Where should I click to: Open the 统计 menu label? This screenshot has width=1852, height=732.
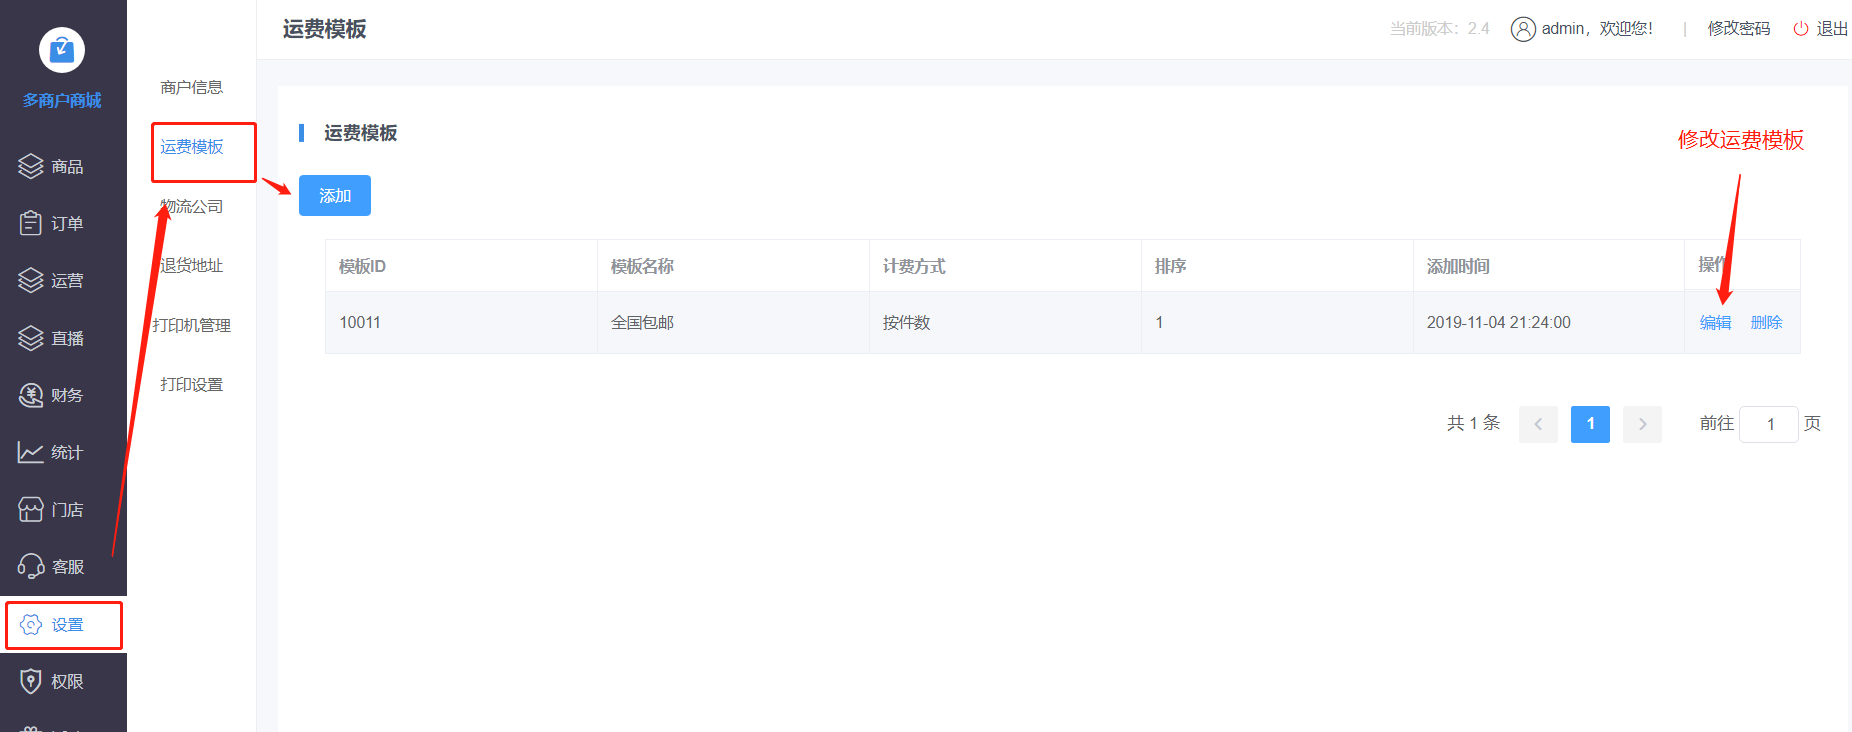[67, 452]
